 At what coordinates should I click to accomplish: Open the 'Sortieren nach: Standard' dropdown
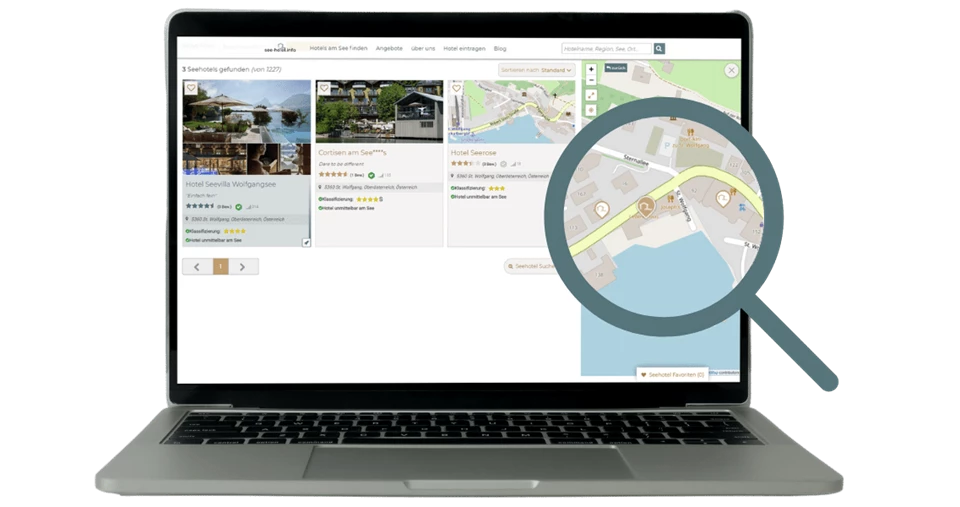537,70
